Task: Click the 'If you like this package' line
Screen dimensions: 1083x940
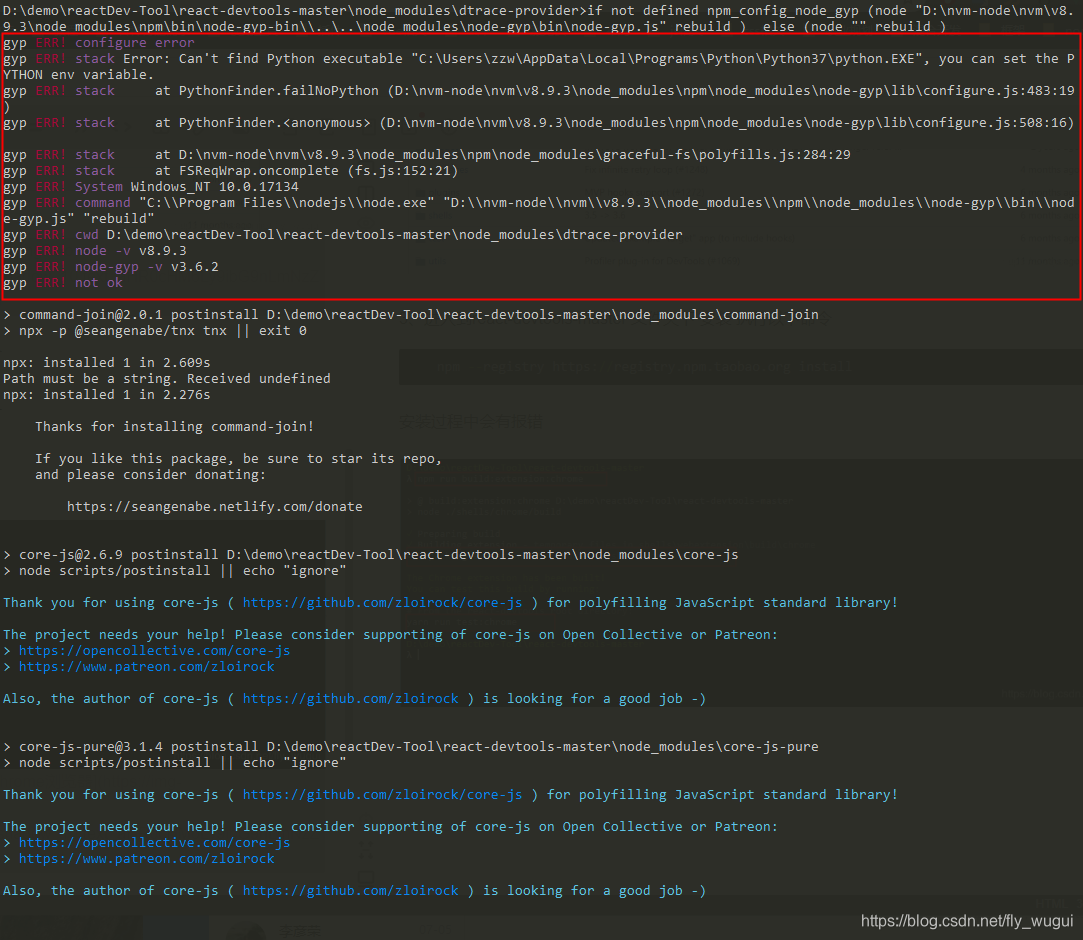Action: pyautogui.click(x=238, y=459)
